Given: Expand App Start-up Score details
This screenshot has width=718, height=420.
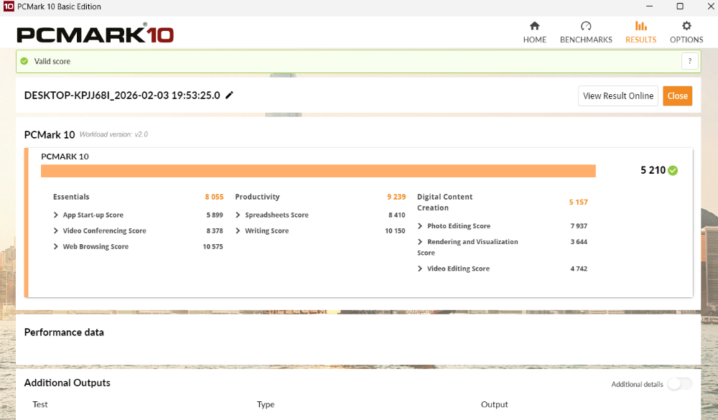Looking at the screenshot, I should click(x=56, y=215).
